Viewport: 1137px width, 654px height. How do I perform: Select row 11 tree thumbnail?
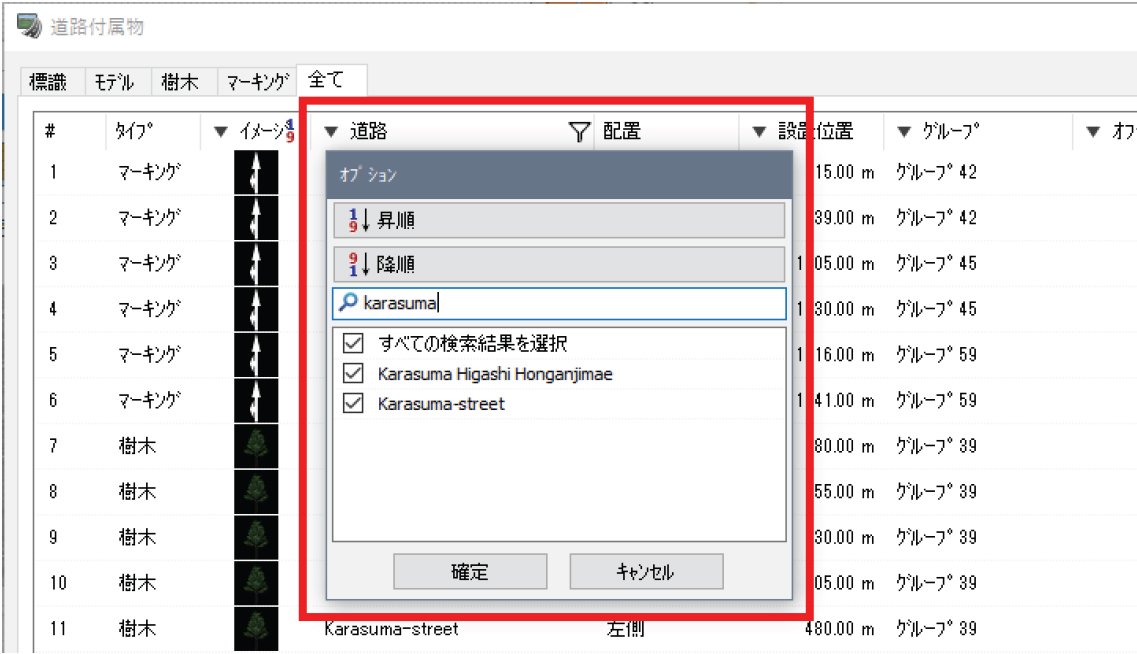256,628
